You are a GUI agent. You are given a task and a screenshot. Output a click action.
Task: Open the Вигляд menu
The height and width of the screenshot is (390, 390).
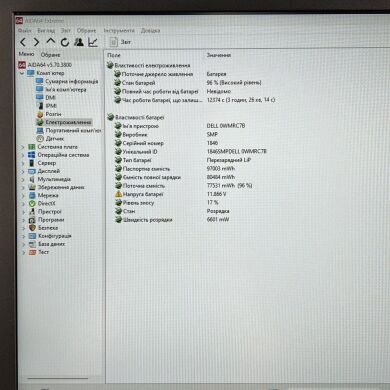(x=46, y=30)
